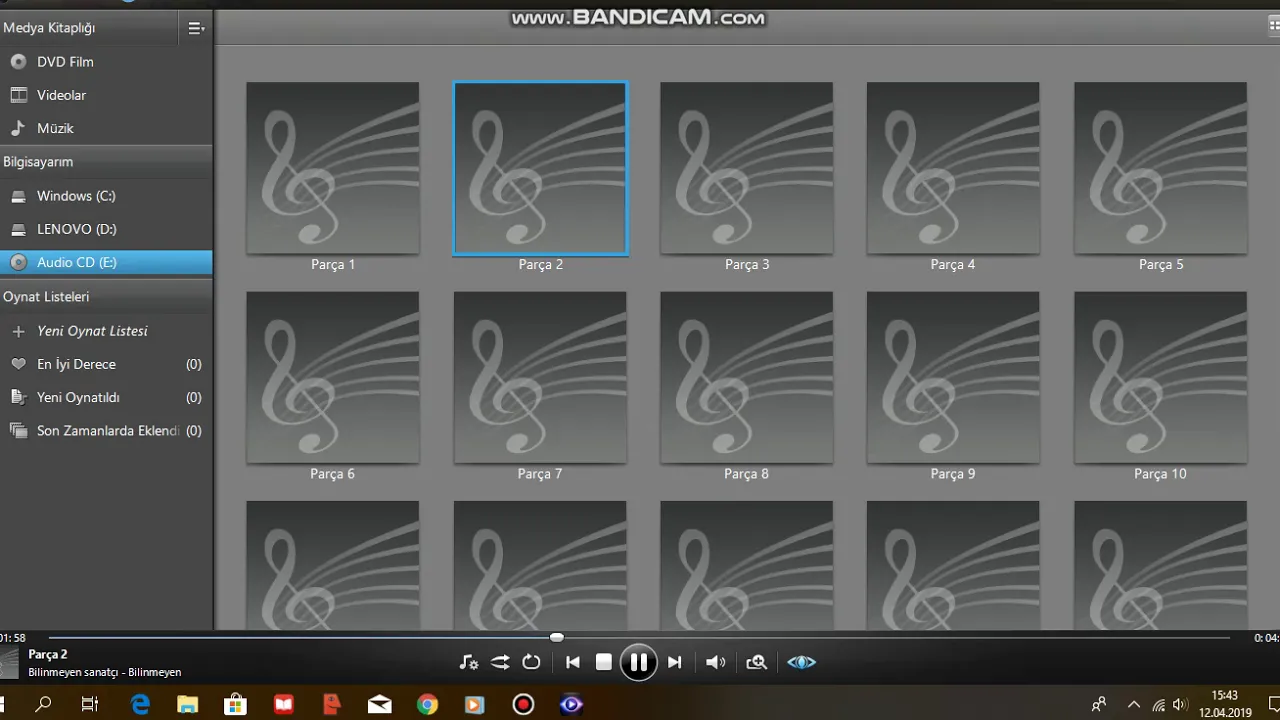Open Yeni Oynatıldı playlist
Image resolution: width=1280 pixels, height=720 pixels.
coord(106,397)
